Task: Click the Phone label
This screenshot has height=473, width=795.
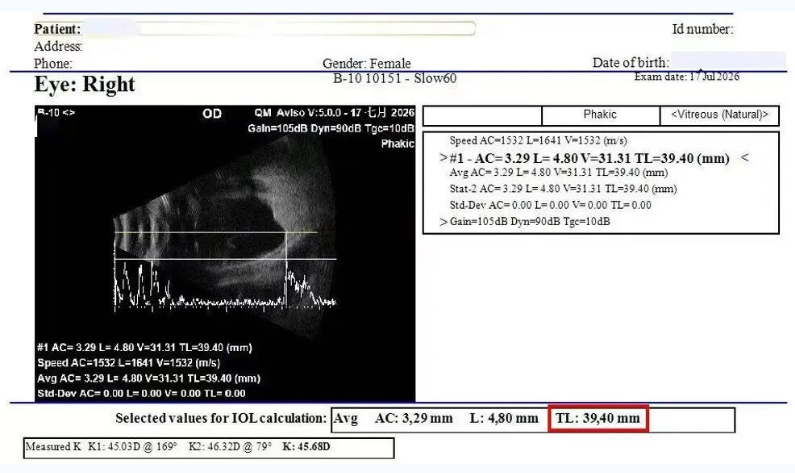Action: click(x=53, y=64)
